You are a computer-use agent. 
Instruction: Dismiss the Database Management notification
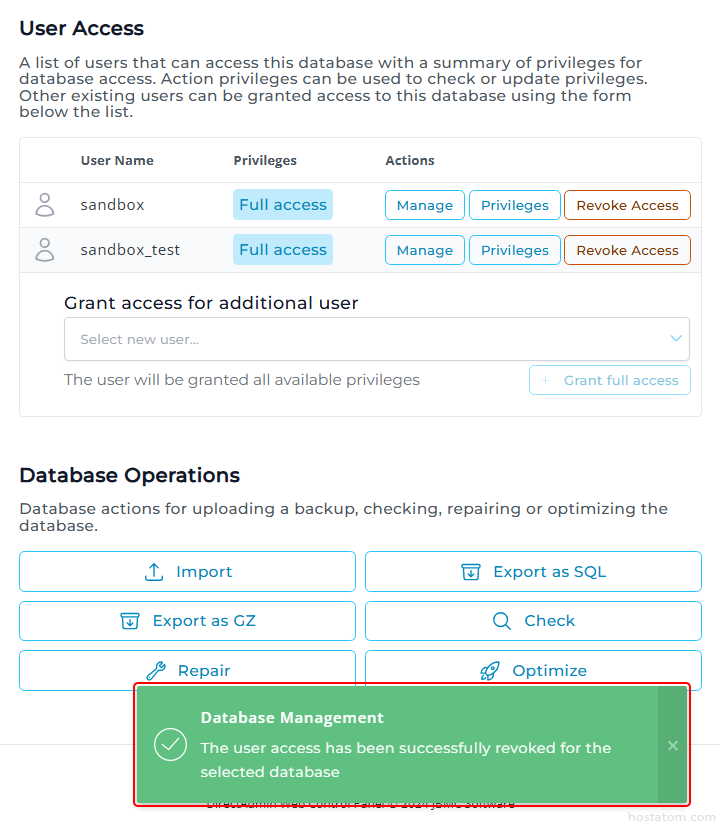coord(673,745)
